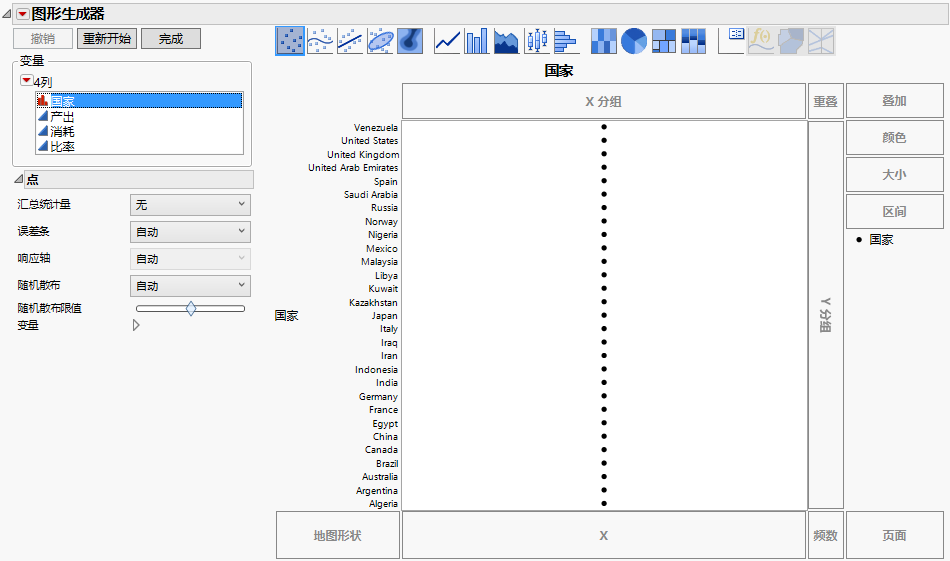Screen dimensions: 950x561
Task: Open the 随机散布 dropdown
Action: tap(190, 286)
